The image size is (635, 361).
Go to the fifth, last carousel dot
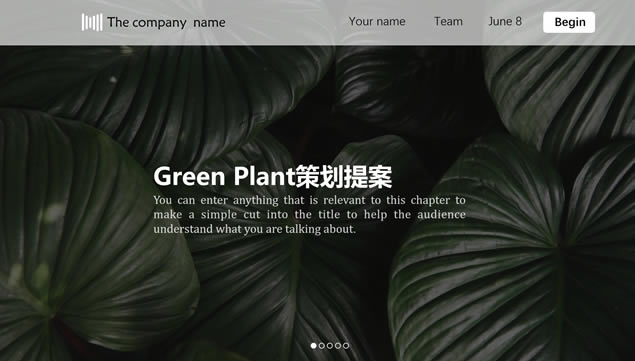(346, 346)
